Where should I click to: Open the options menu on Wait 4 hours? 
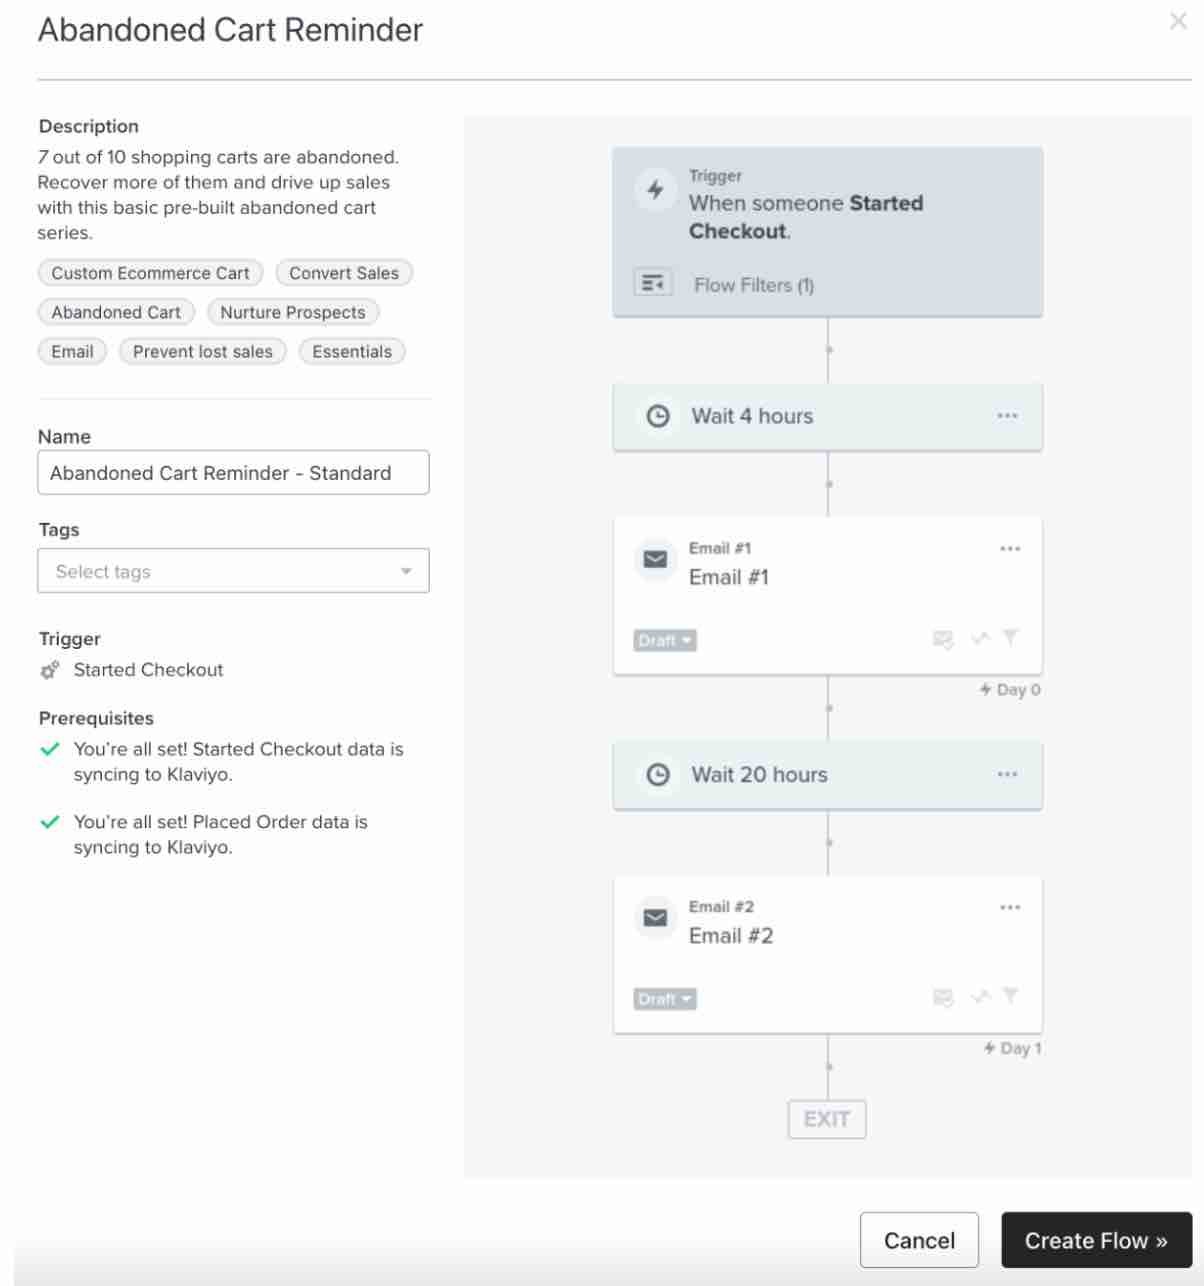point(1009,415)
